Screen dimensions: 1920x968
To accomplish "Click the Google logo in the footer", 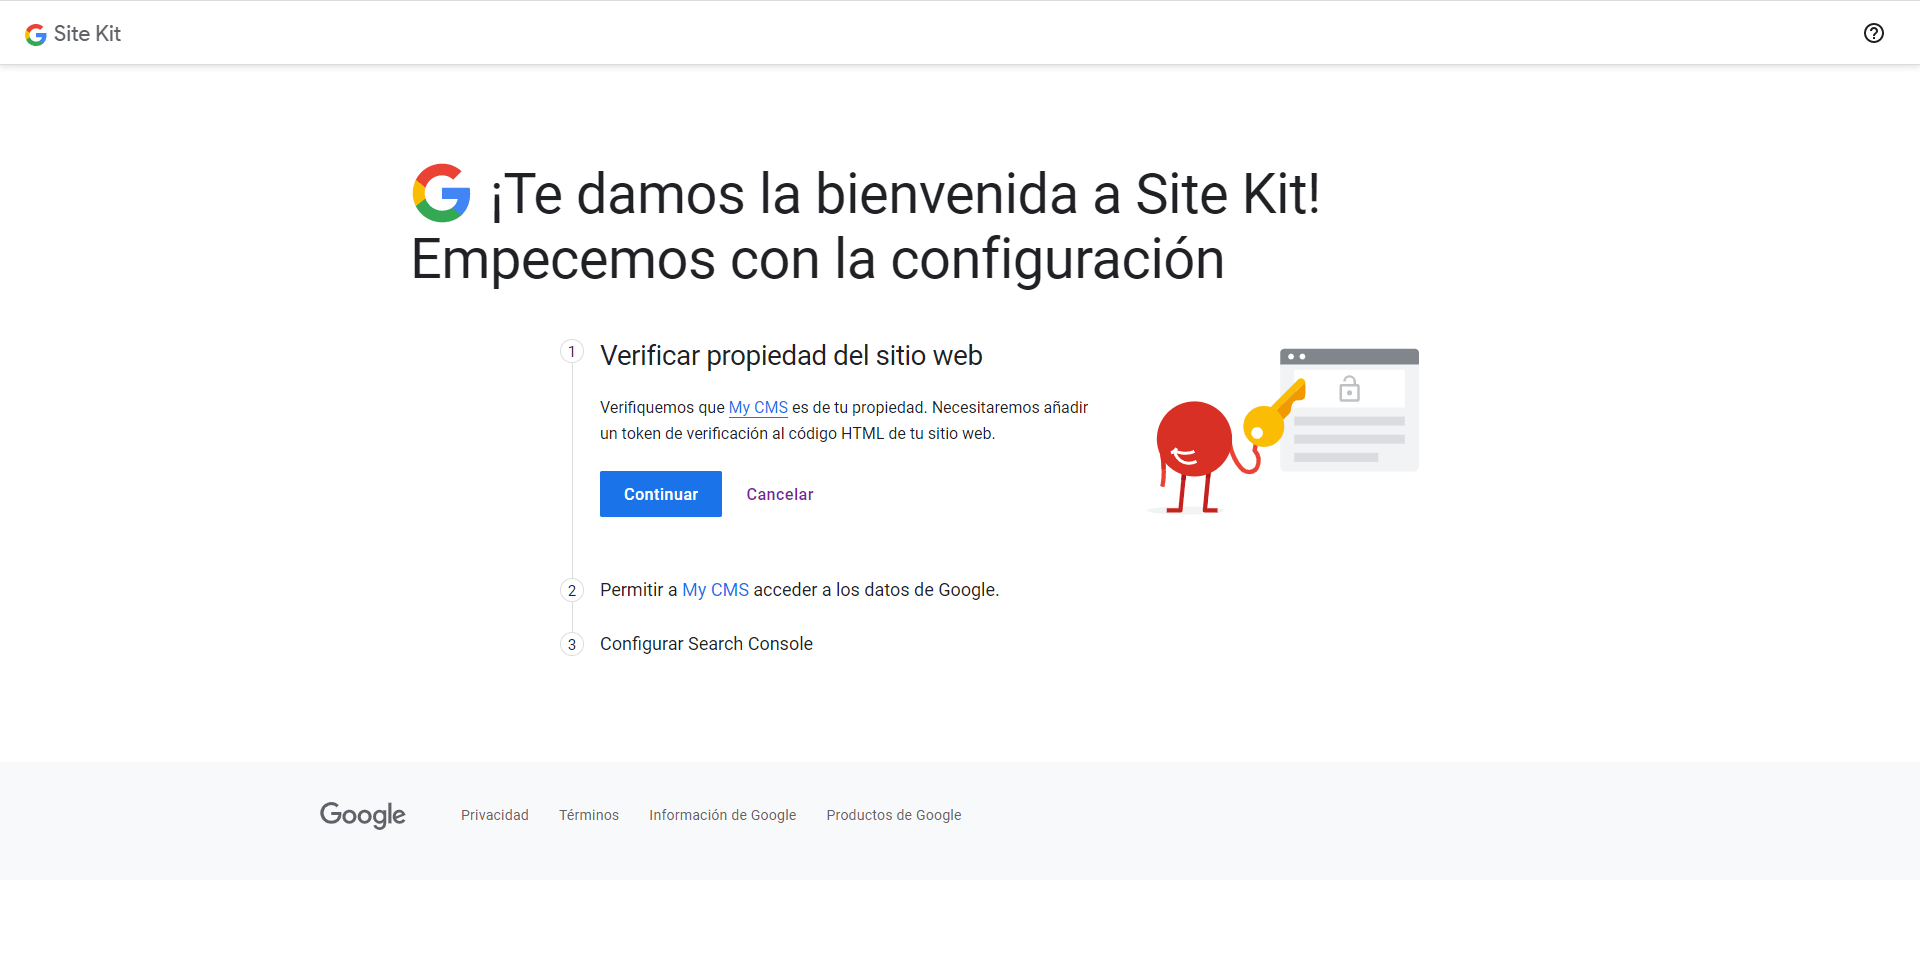I will (363, 815).
